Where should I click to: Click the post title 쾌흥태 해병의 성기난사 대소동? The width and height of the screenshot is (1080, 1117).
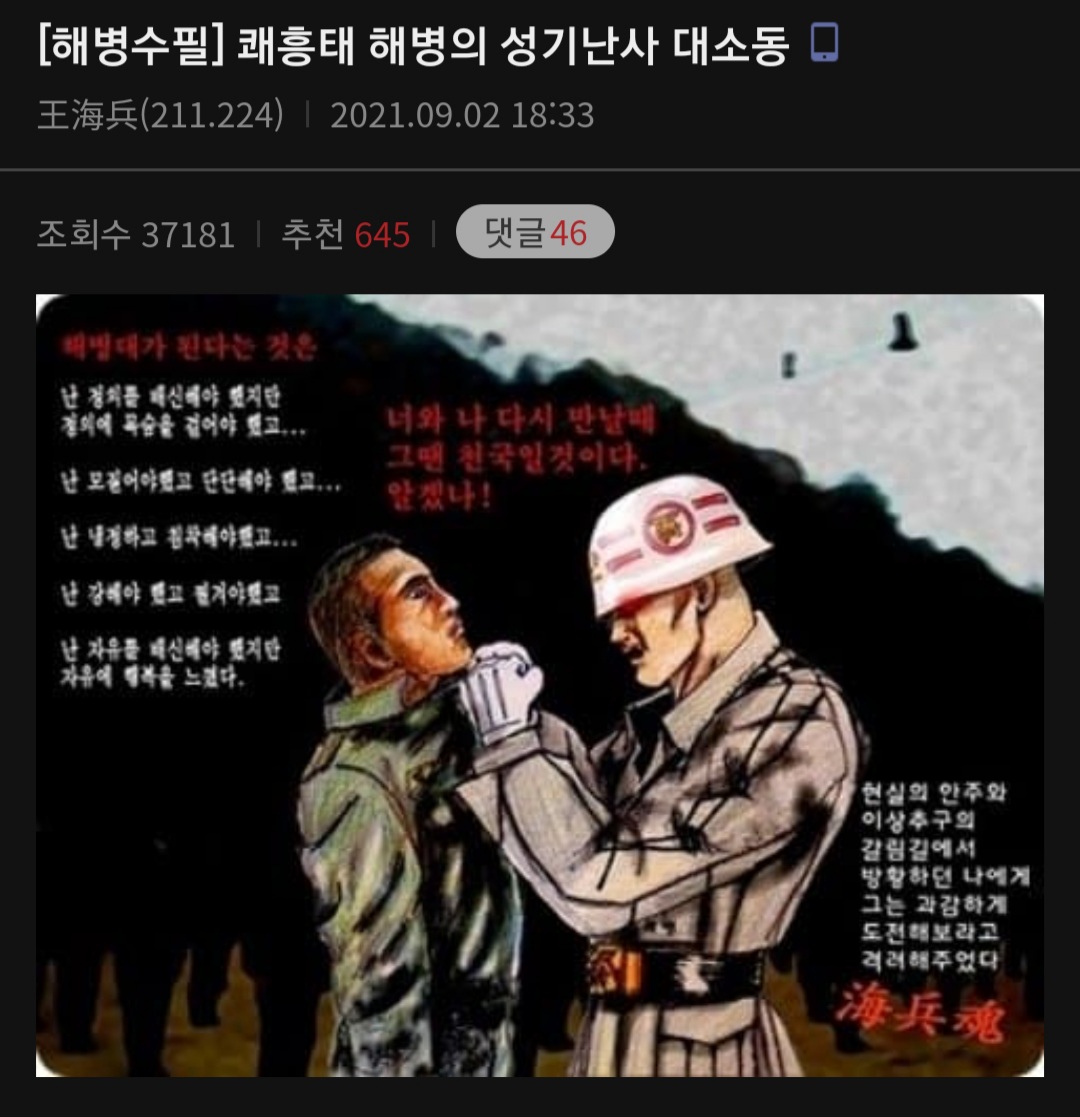click(513, 46)
